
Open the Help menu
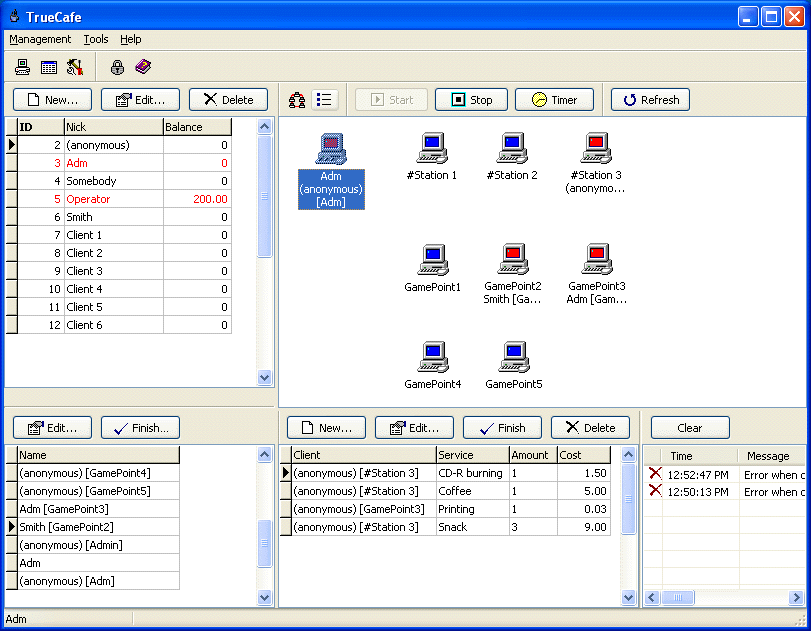coord(130,39)
